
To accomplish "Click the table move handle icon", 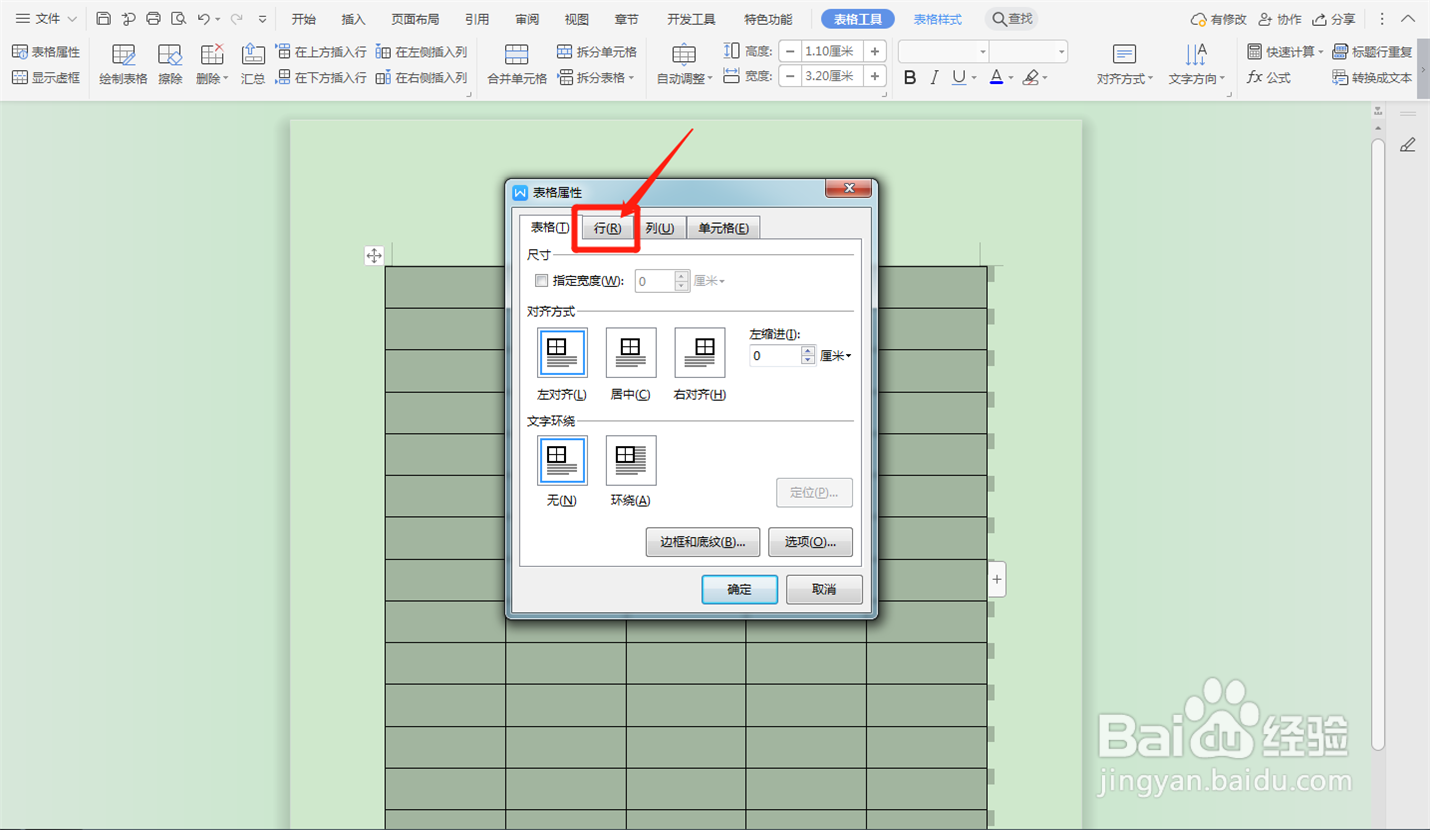I will (x=373, y=256).
